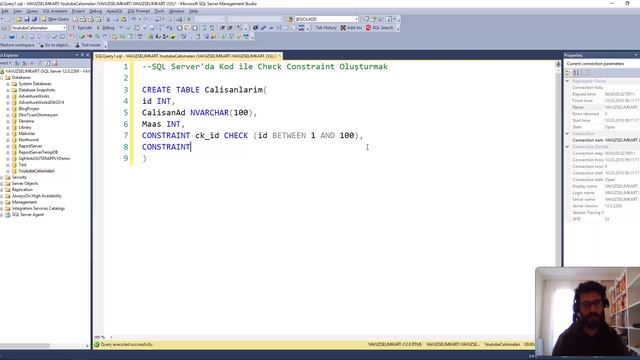This screenshot has height=360, width=640.
Task: Expand the YoutubeCalismalari database node
Action: [8, 171]
